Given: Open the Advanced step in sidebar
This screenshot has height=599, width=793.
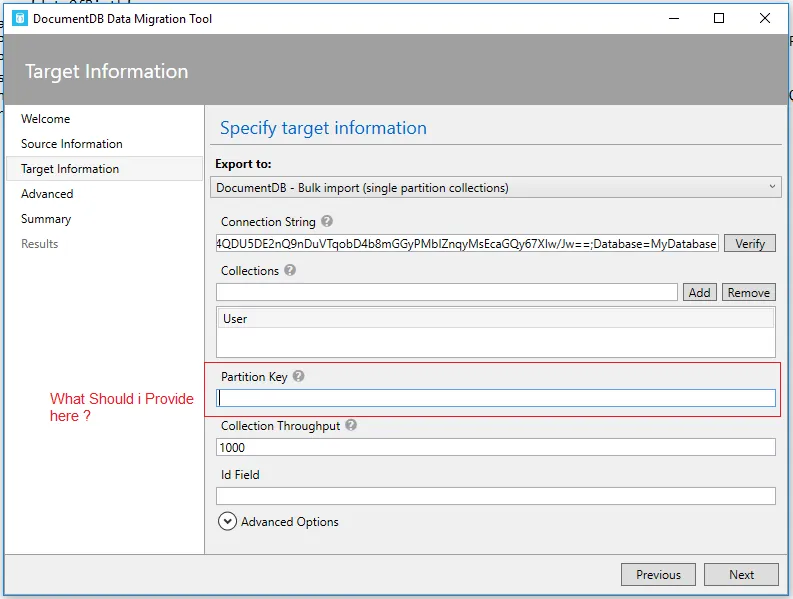Looking at the screenshot, I should pyautogui.click(x=47, y=194).
